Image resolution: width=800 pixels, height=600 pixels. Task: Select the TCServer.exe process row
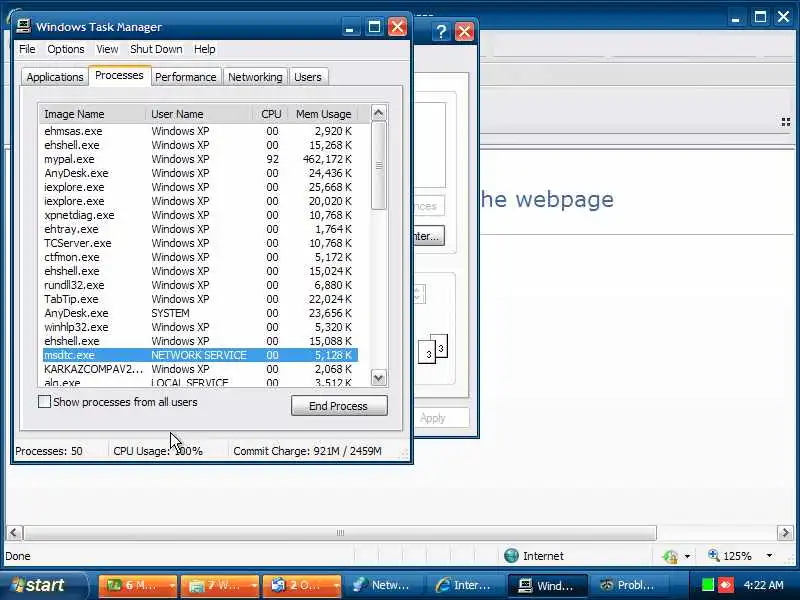200,243
